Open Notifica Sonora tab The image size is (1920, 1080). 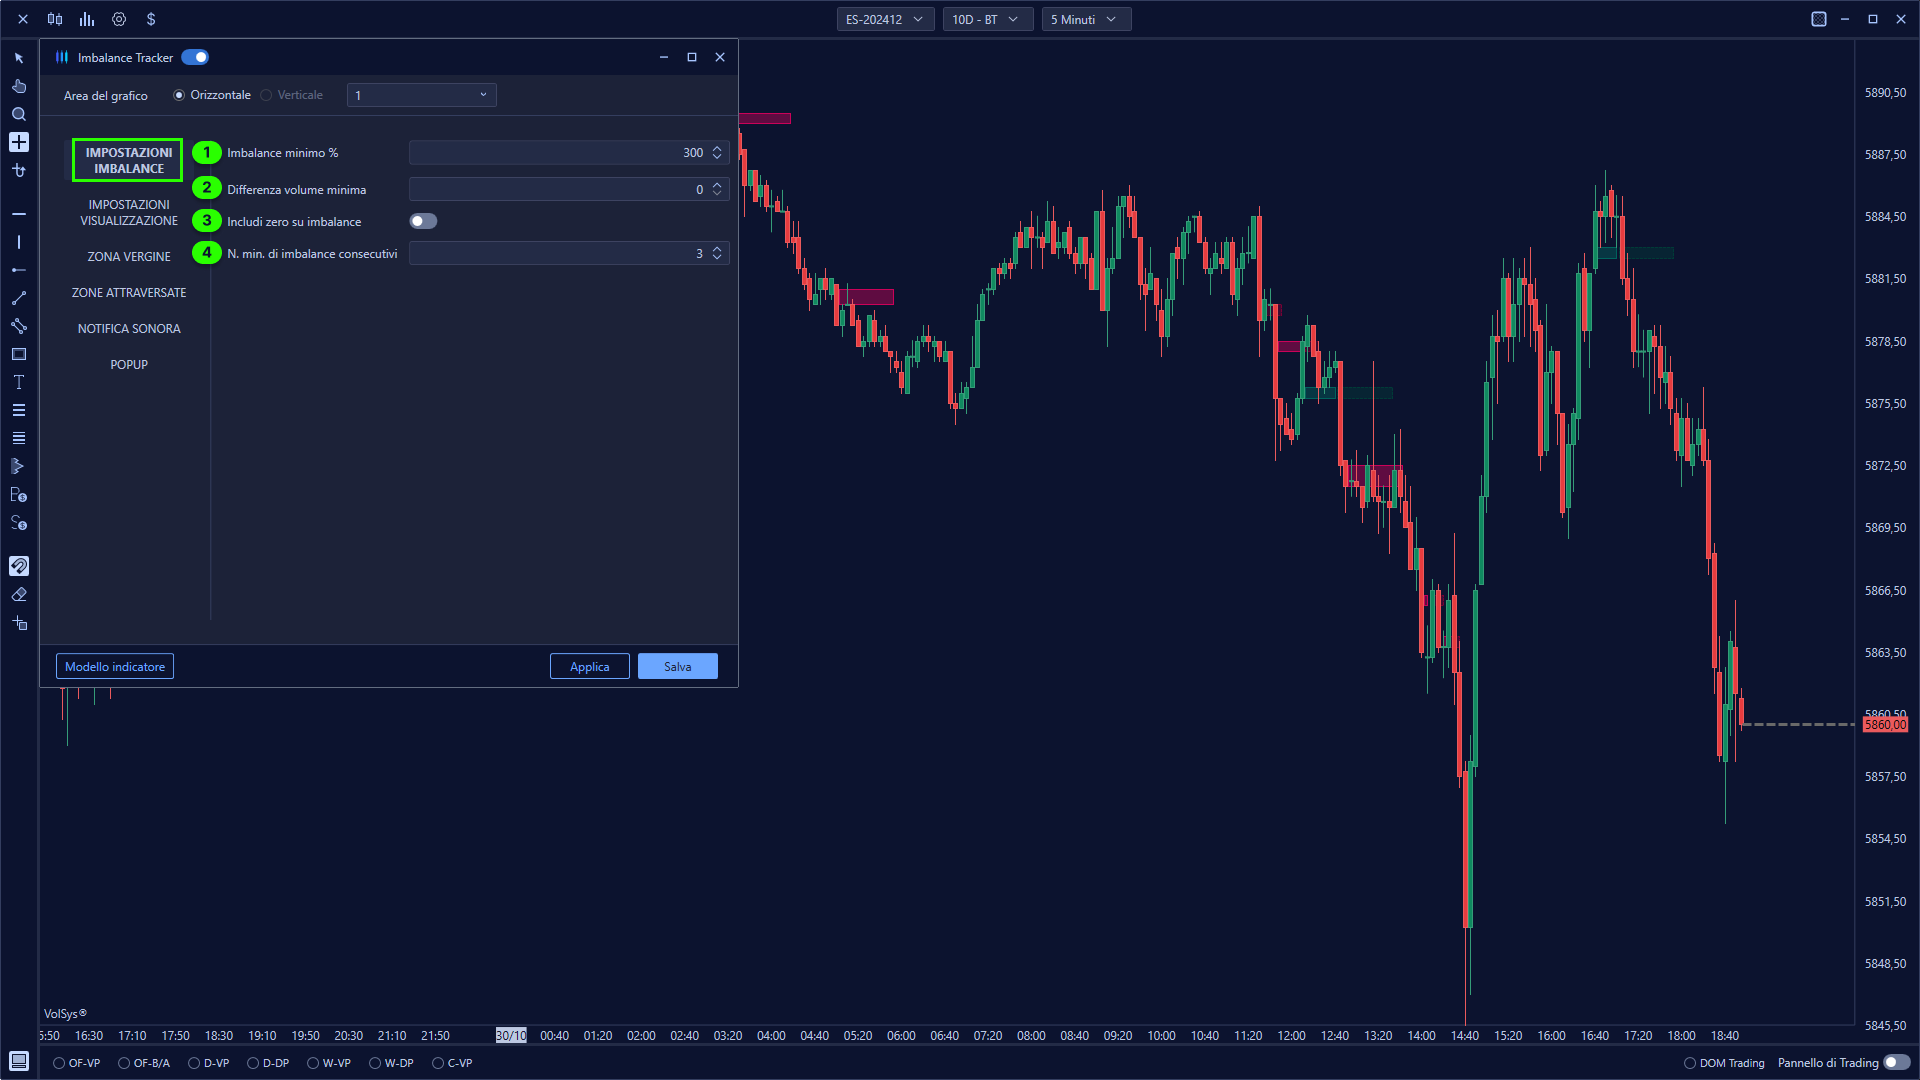[129, 328]
